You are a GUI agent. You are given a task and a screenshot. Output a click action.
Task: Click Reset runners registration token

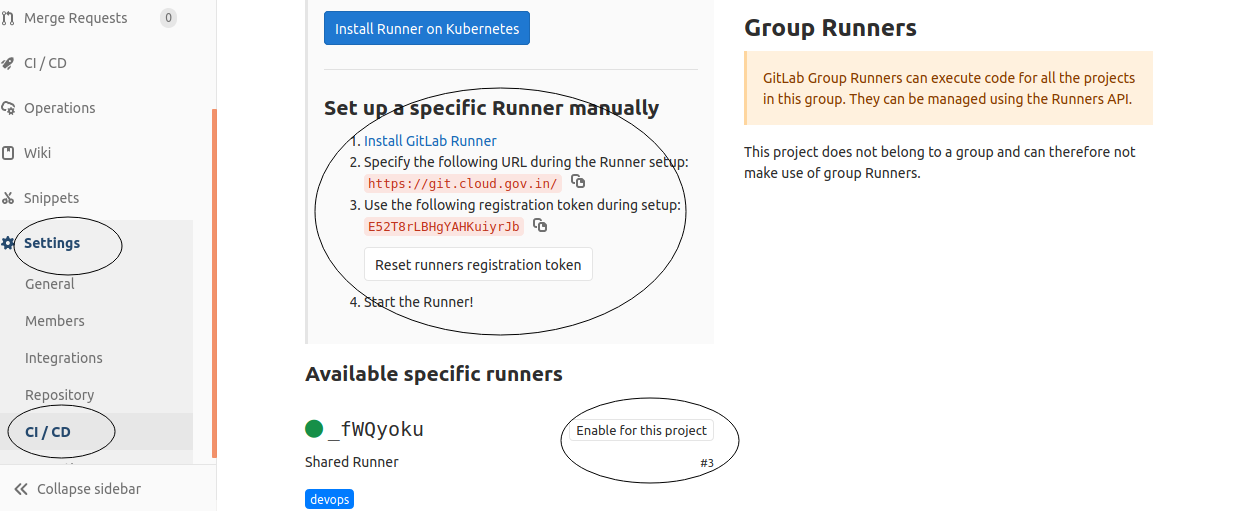click(478, 265)
